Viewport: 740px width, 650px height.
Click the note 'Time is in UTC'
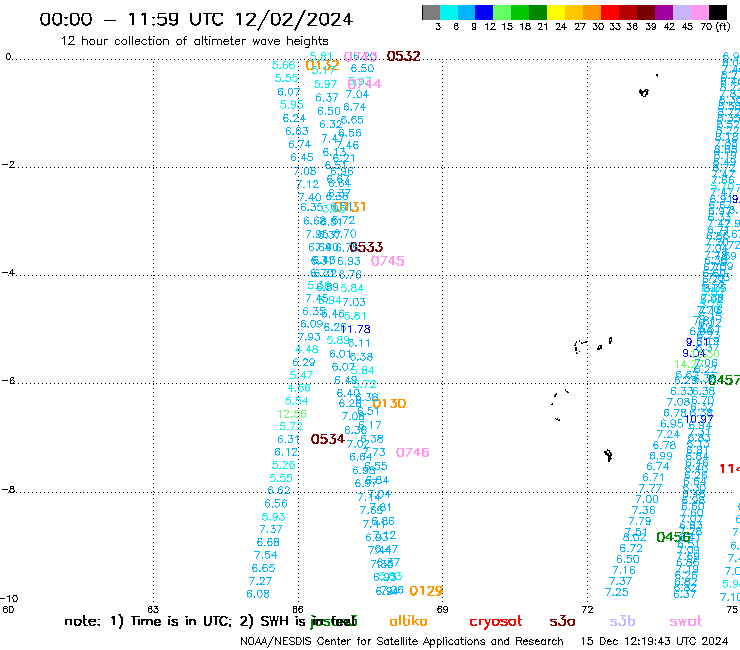pos(181,621)
